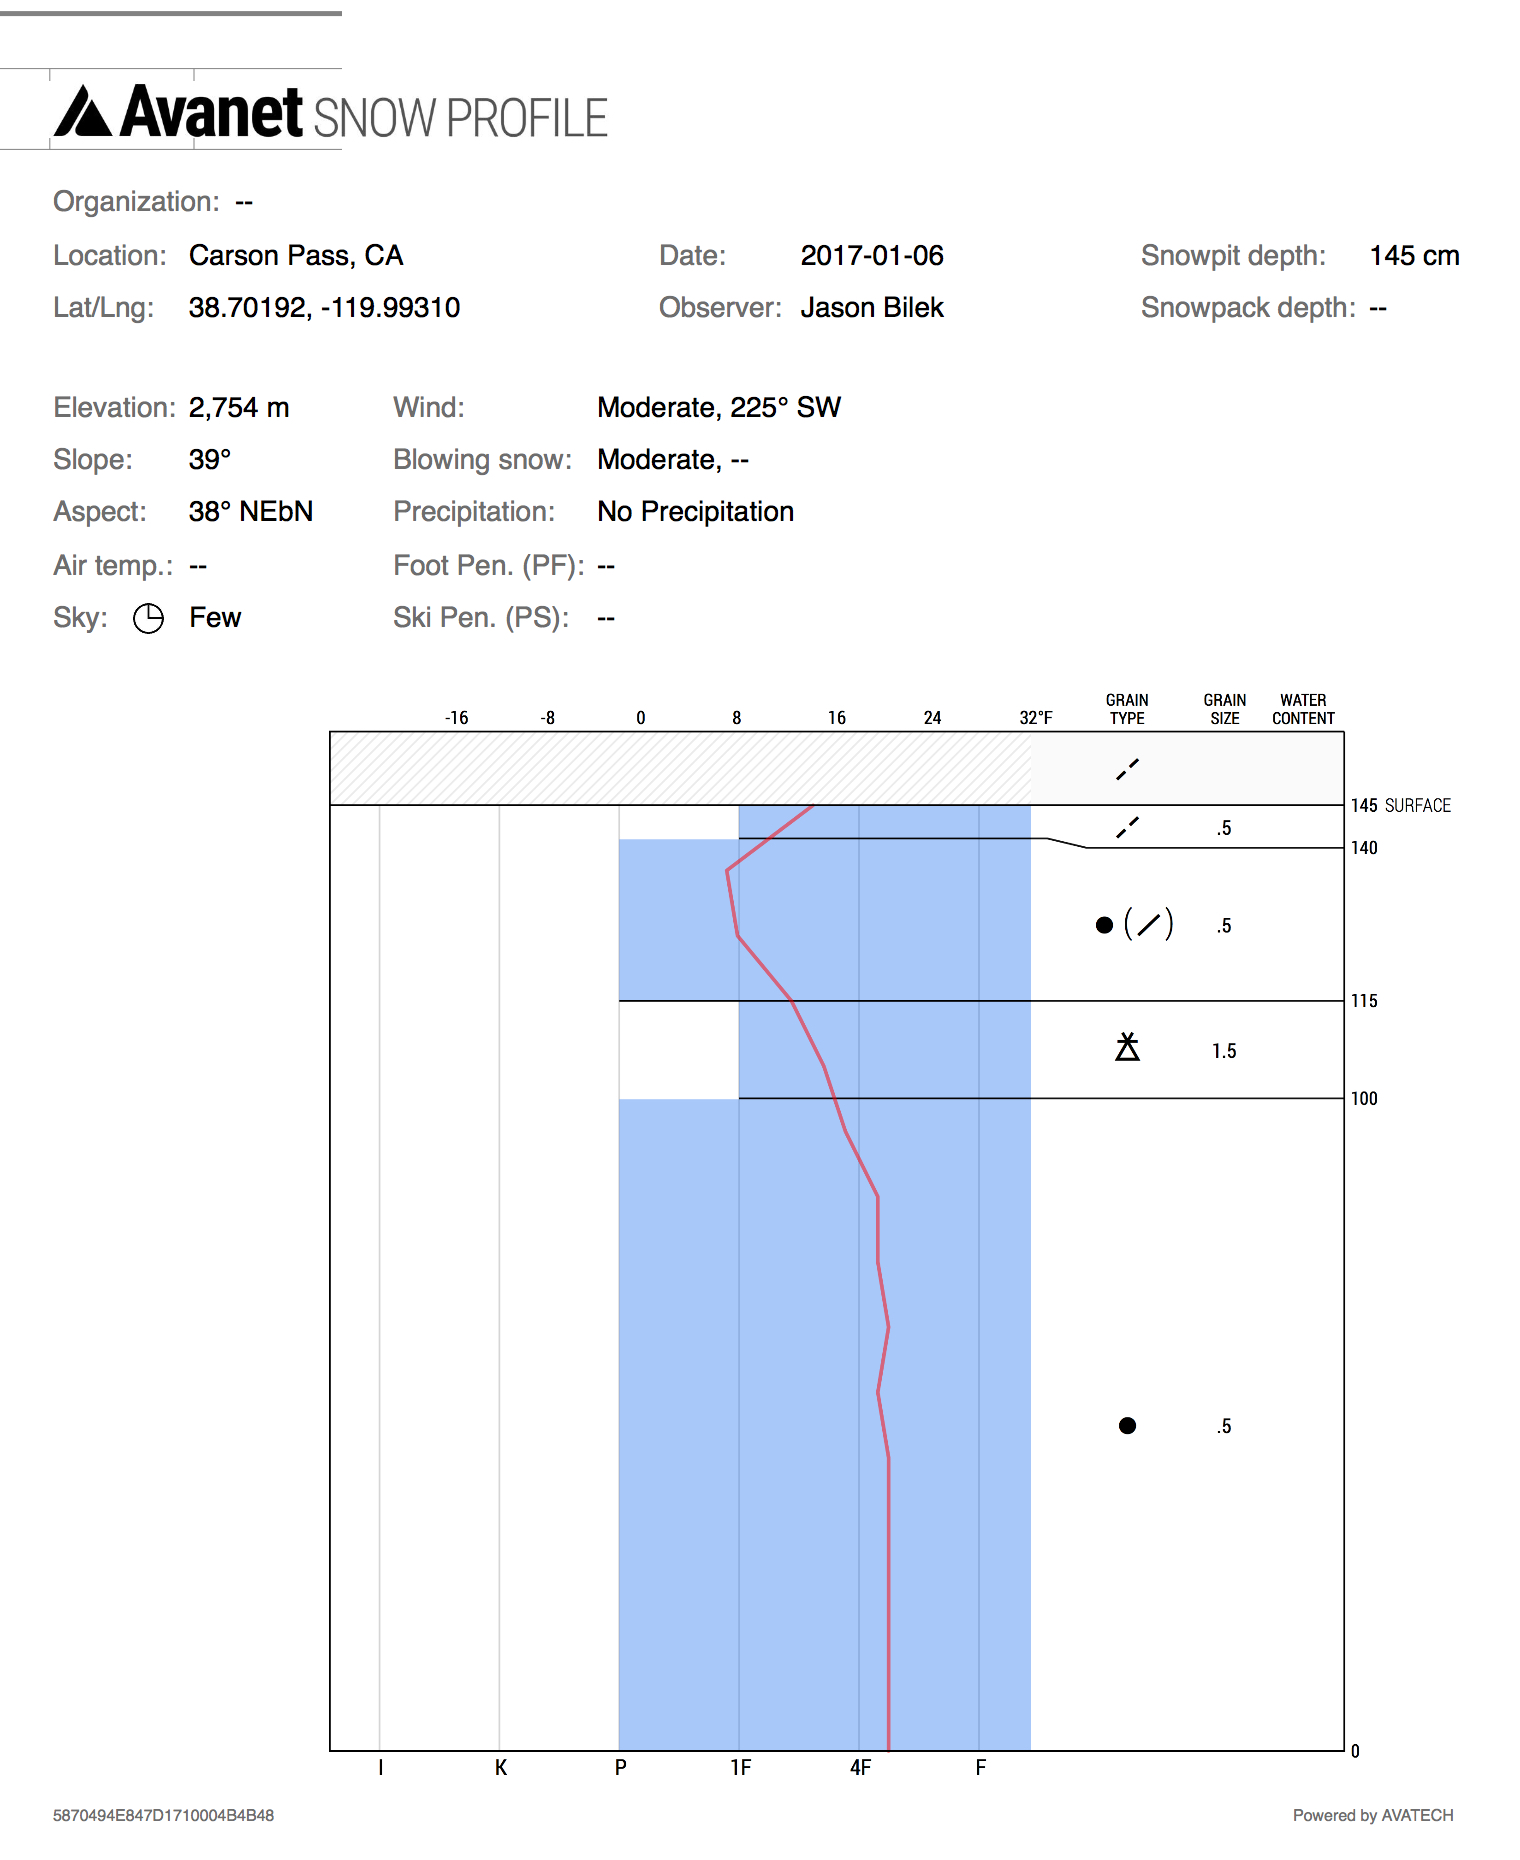Click the observer name Jason Bilek
Image resolution: width=1520 pixels, height=1860 pixels.
tap(871, 308)
